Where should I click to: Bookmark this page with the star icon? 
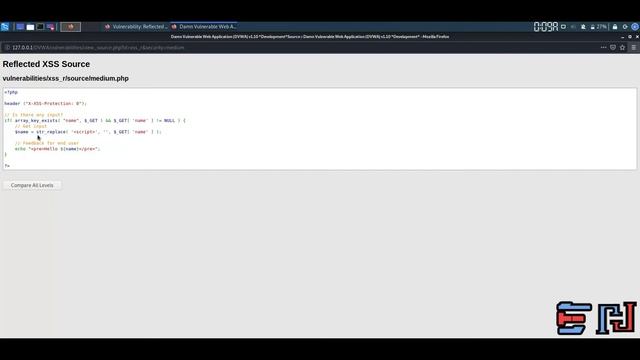click(x=622, y=48)
